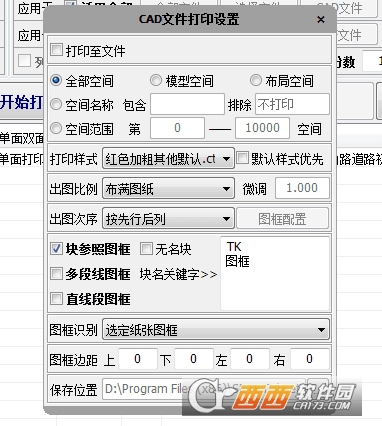382x426 pixels.
Task: Select the 布局空间 radio button
Action: coord(256,80)
